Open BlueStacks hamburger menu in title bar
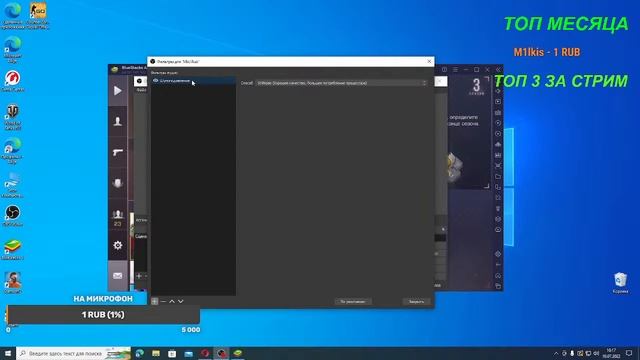The image size is (640, 360). [x=455, y=70]
